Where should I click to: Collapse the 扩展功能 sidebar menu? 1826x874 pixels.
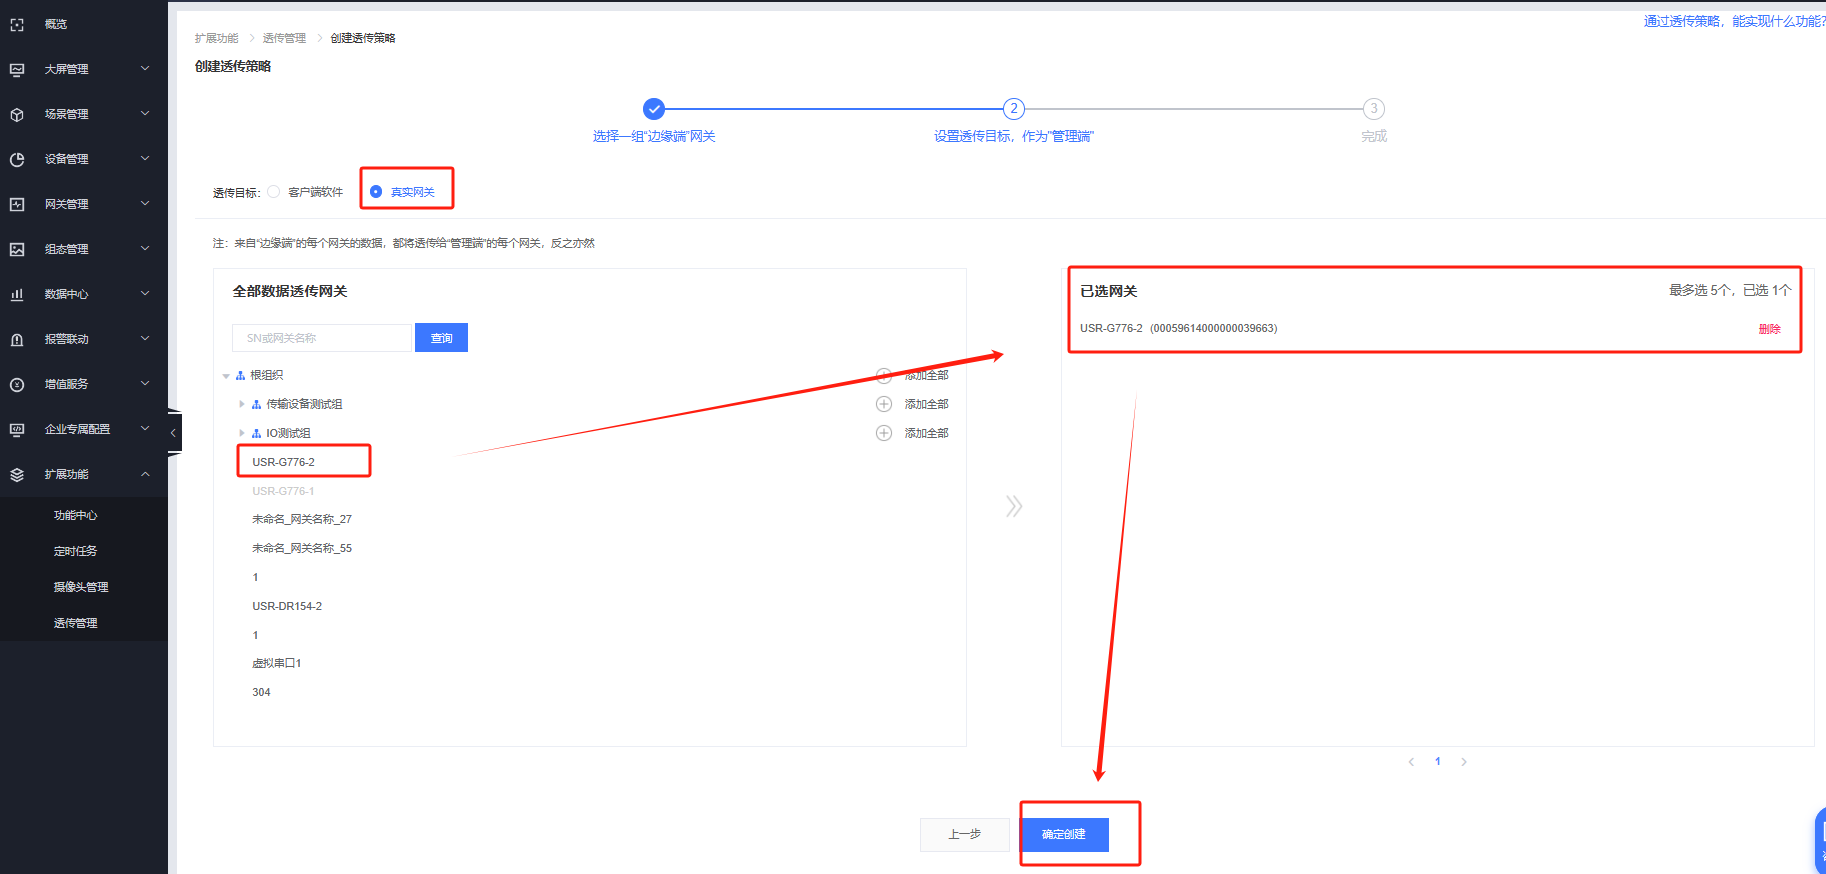pos(145,474)
